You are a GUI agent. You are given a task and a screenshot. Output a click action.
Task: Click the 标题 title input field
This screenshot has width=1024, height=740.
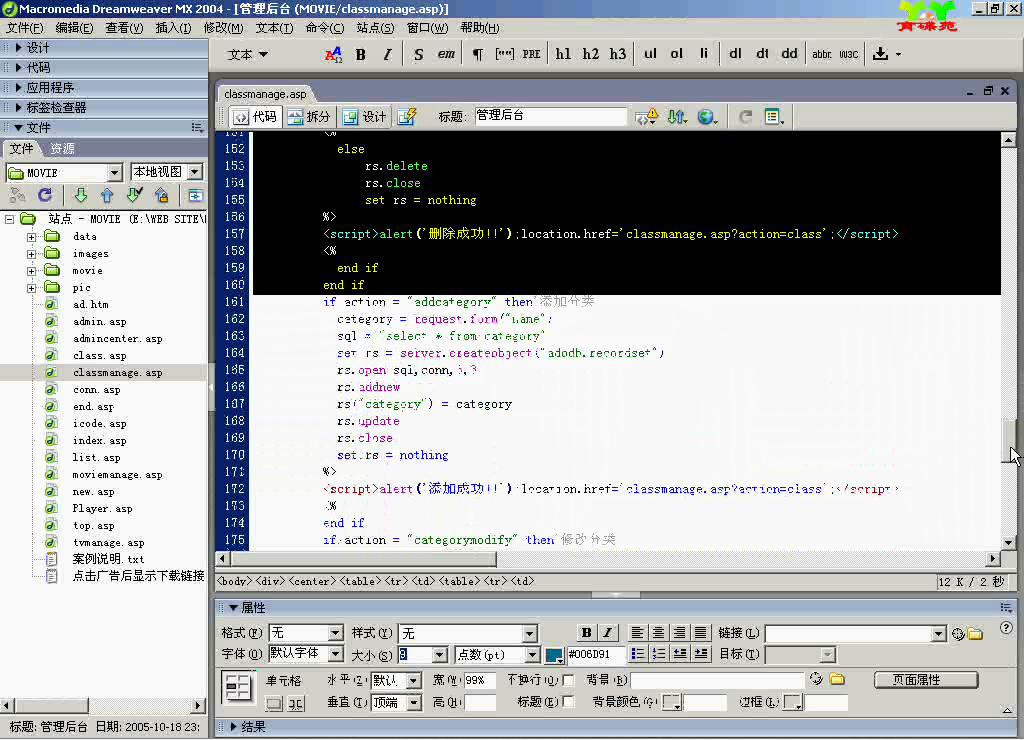tap(550, 116)
